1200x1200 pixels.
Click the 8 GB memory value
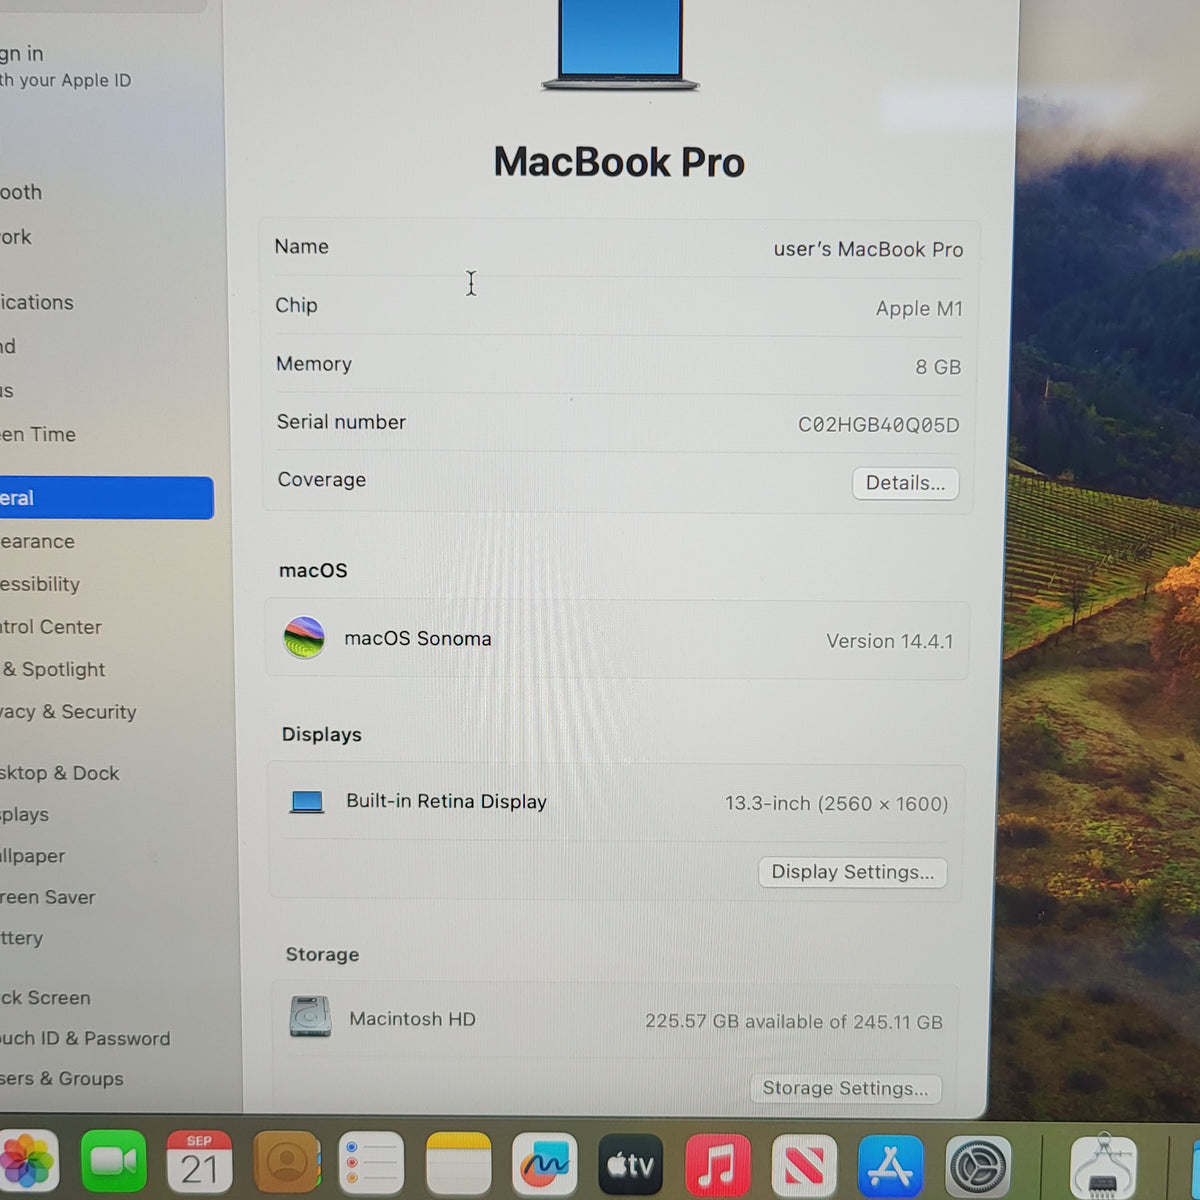(938, 367)
